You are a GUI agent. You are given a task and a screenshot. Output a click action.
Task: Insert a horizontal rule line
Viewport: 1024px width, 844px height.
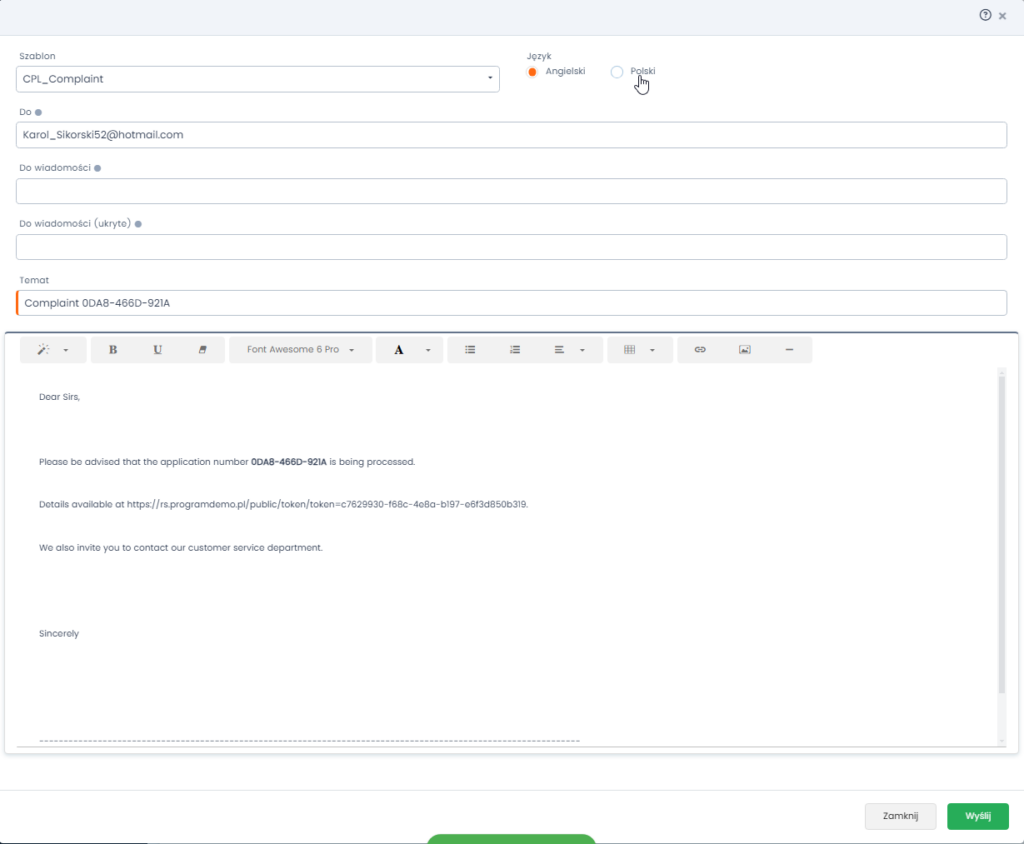[x=789, y=350]
